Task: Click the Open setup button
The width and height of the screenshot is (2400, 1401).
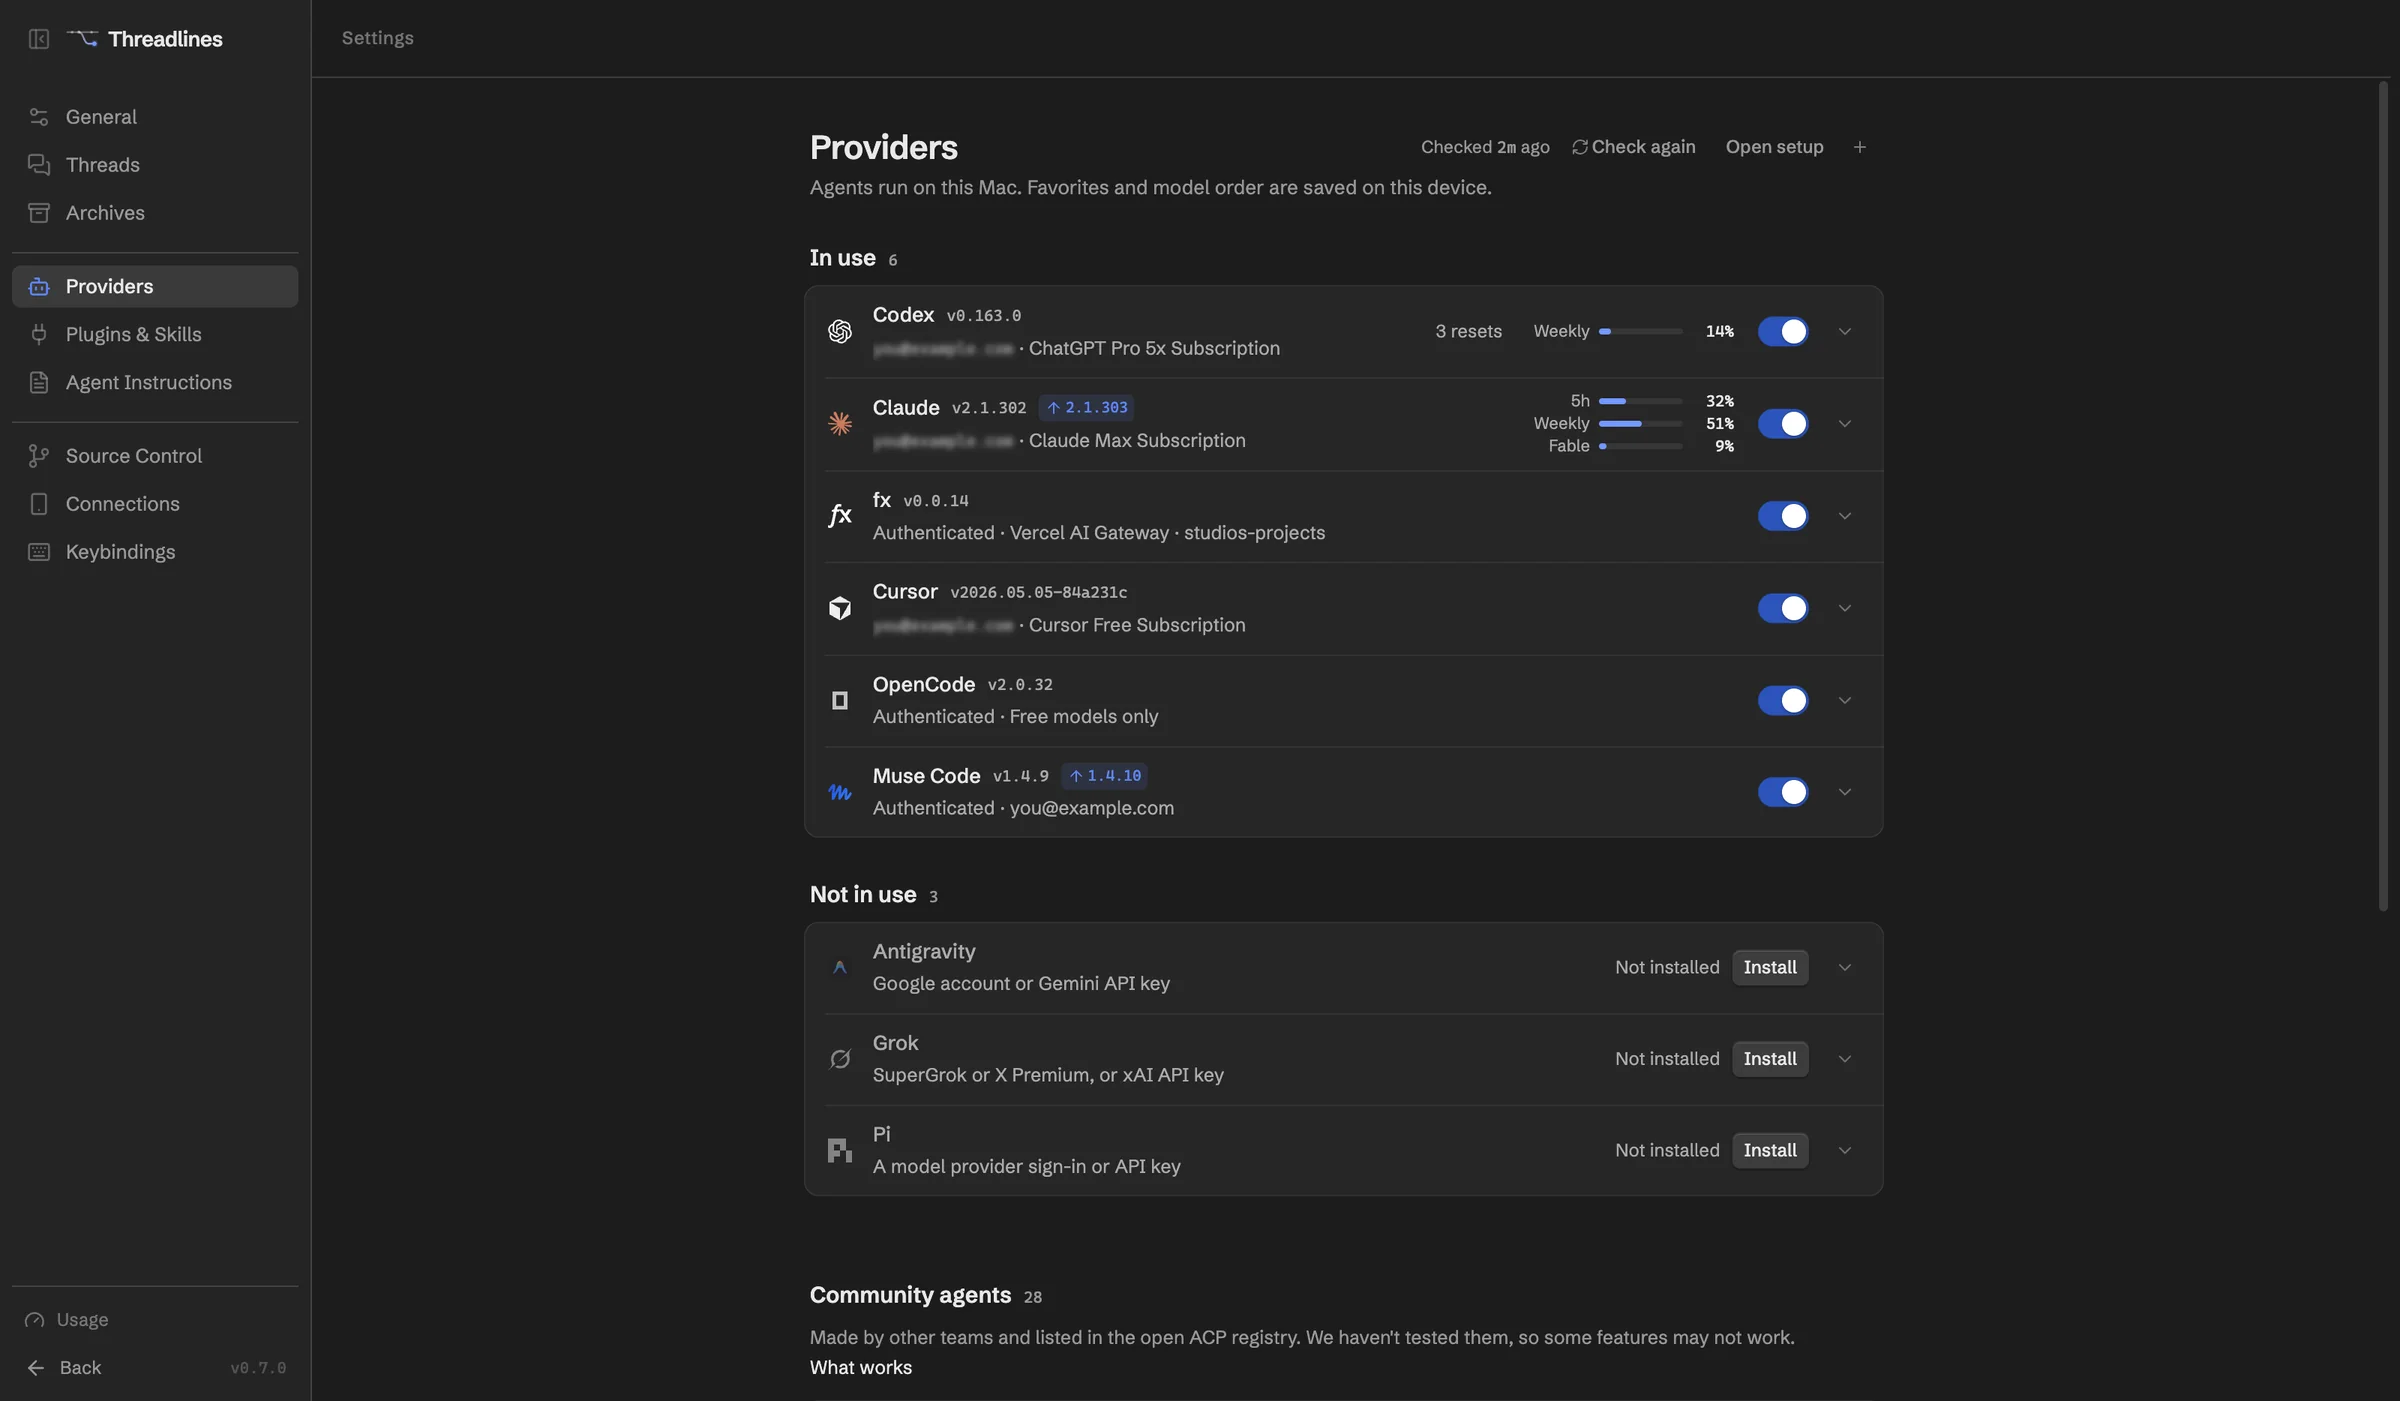Action: click(1774, 147)
